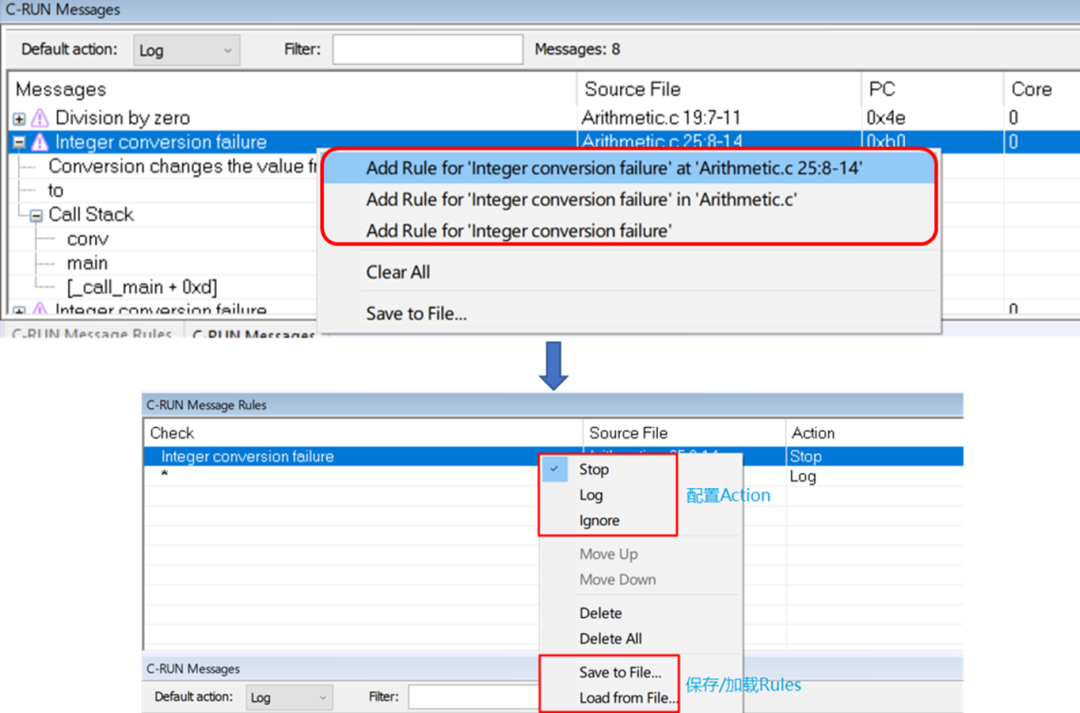Set rule action to Log
1080x713 pixels.
coord(591,495)
